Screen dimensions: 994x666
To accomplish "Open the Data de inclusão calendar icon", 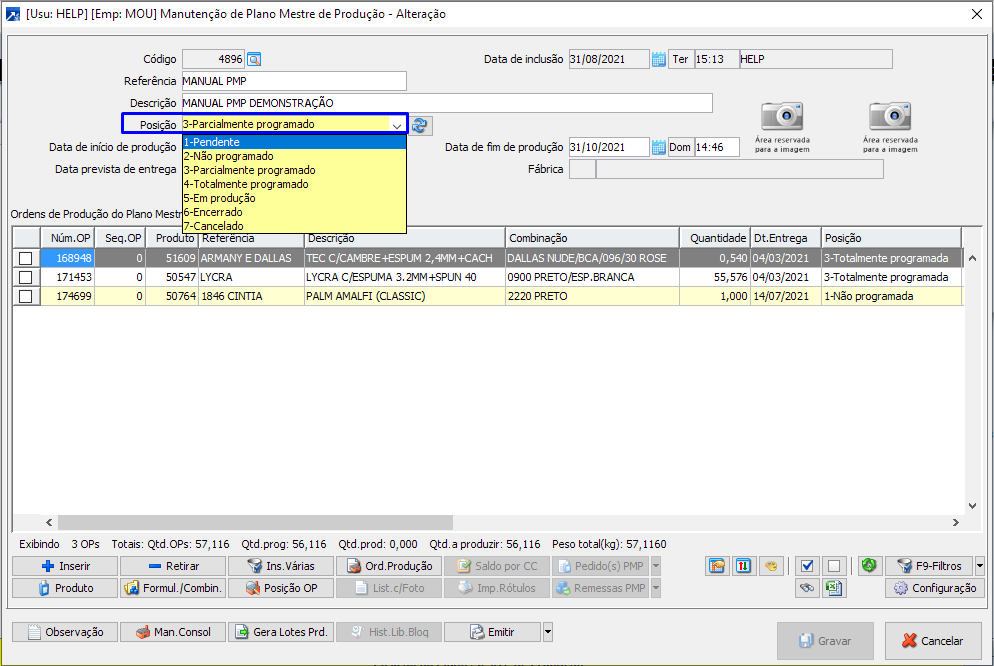I will click(658, 60).
